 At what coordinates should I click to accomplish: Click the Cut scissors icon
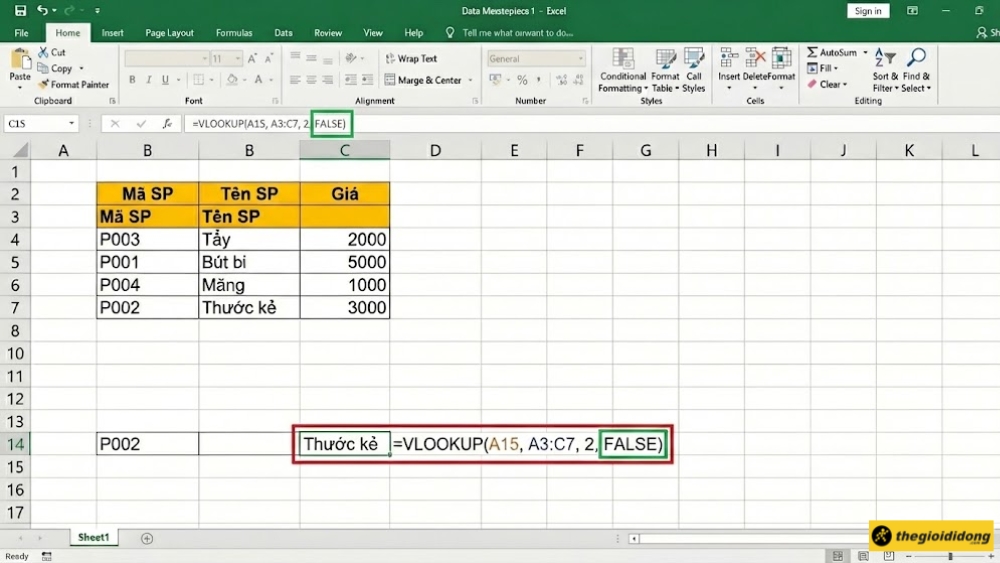[45, 52]
